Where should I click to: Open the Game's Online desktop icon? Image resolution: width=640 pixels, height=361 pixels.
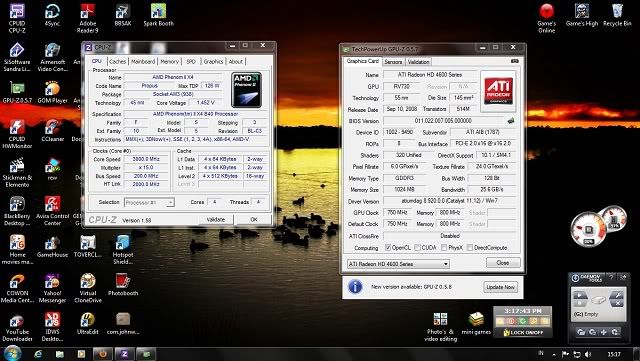pyautogui.click(x=547, y=18)
